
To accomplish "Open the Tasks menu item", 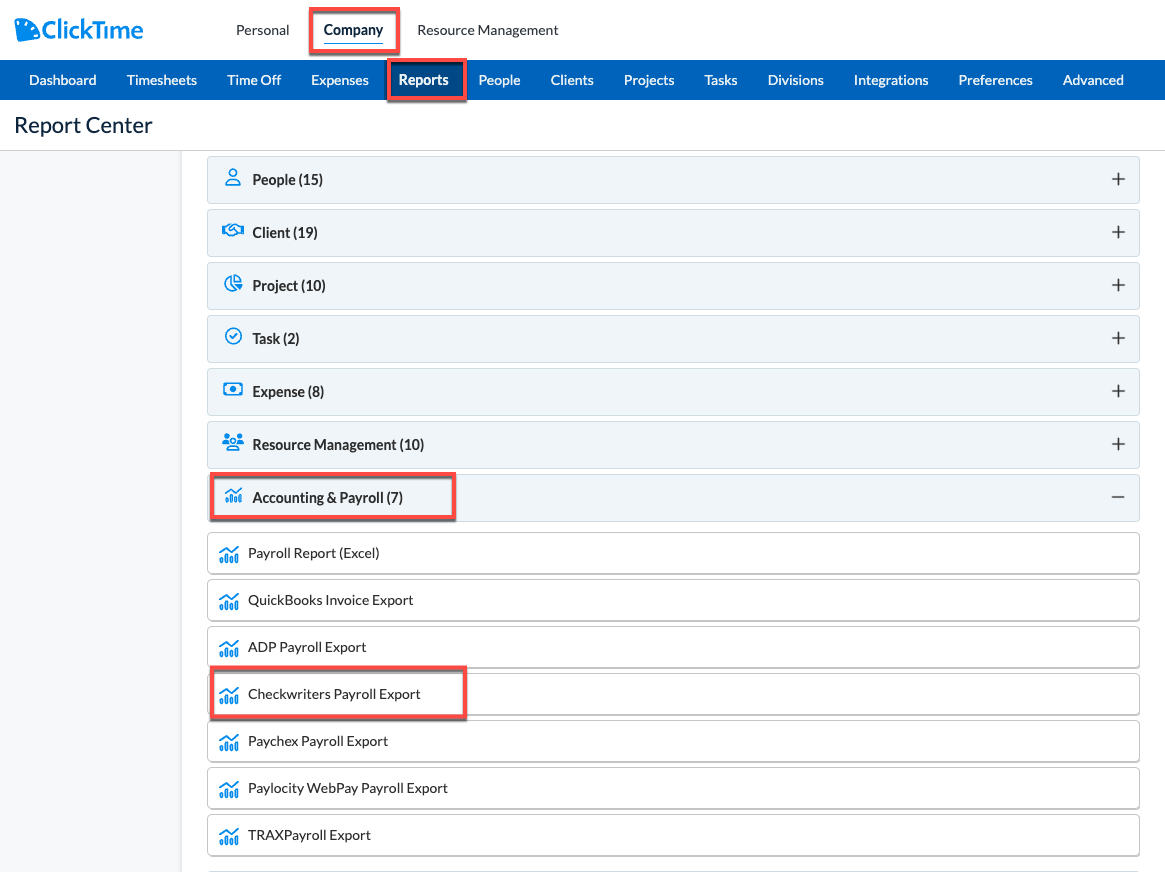I will pos(721,80).
